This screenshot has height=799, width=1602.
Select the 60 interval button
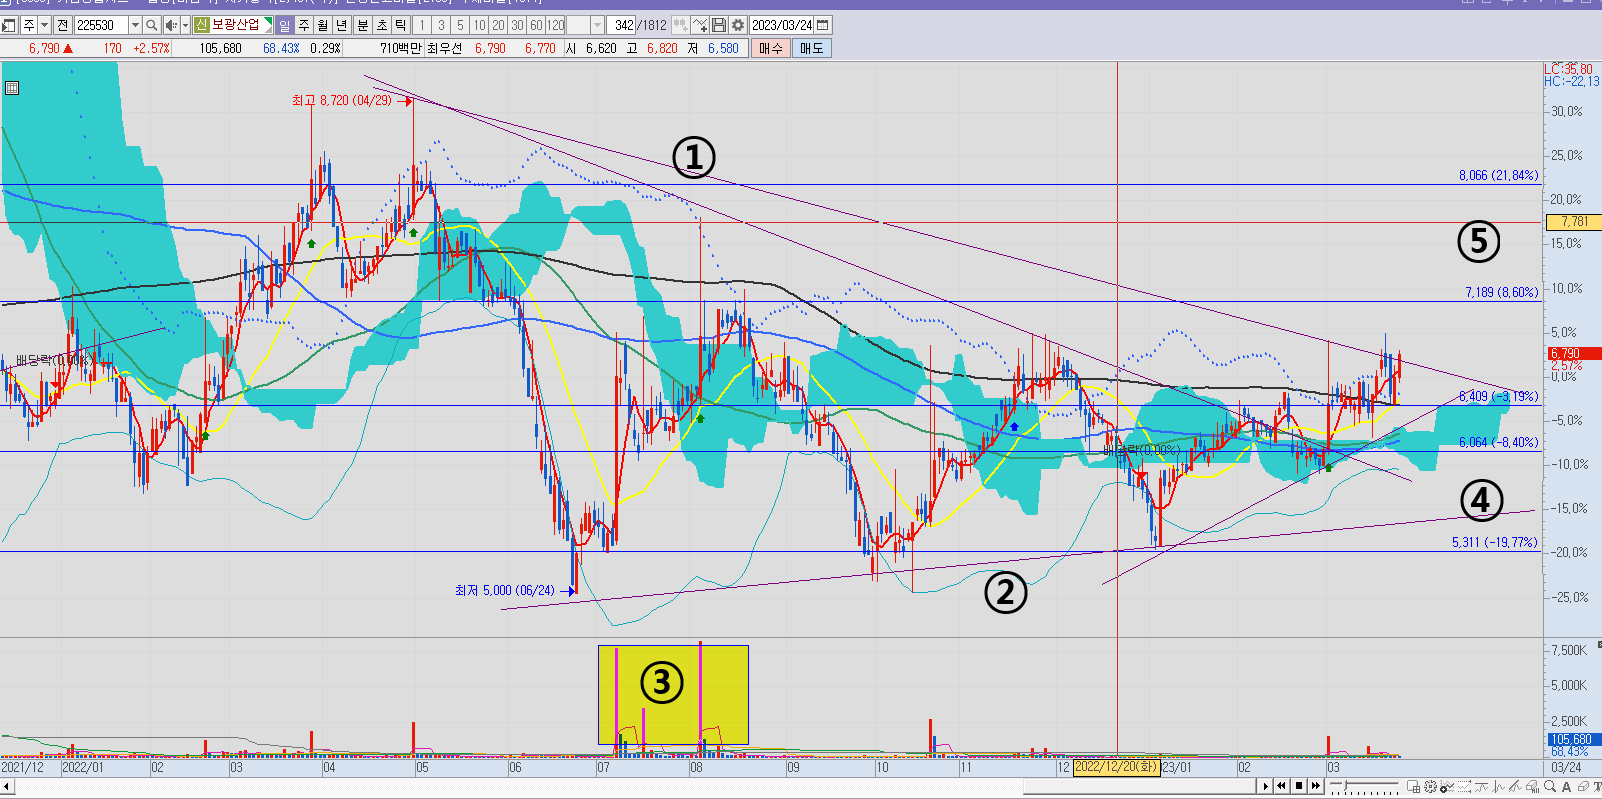click(x=536, y=25)
